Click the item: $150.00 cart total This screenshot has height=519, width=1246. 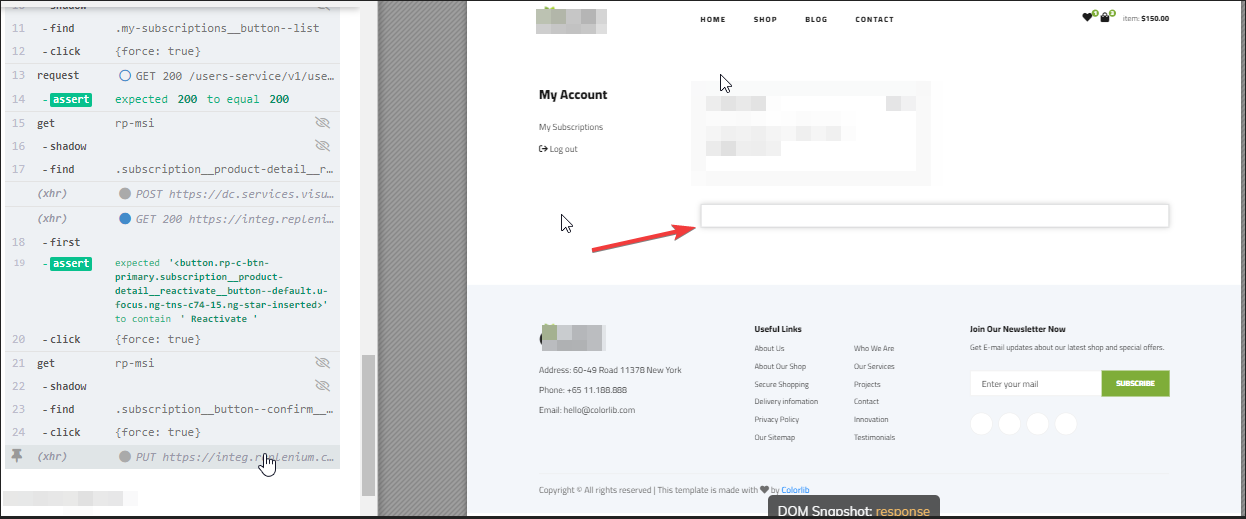[x=1146, y=18]
